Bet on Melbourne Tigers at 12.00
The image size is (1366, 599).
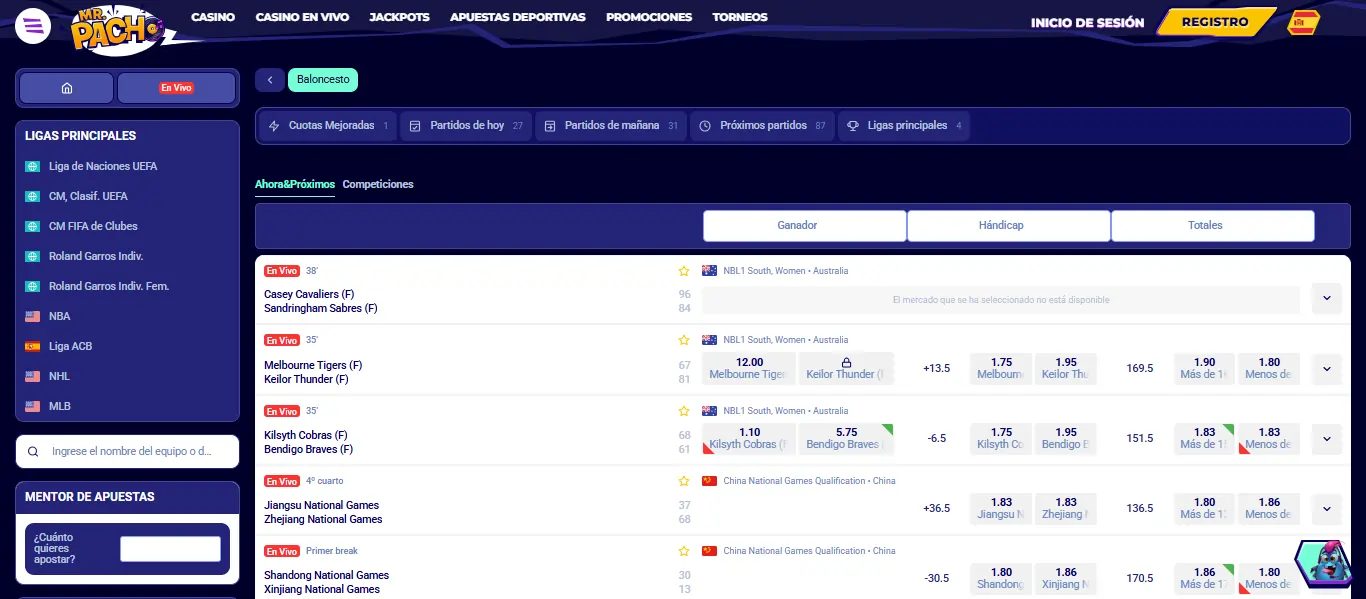click(749, 368)
